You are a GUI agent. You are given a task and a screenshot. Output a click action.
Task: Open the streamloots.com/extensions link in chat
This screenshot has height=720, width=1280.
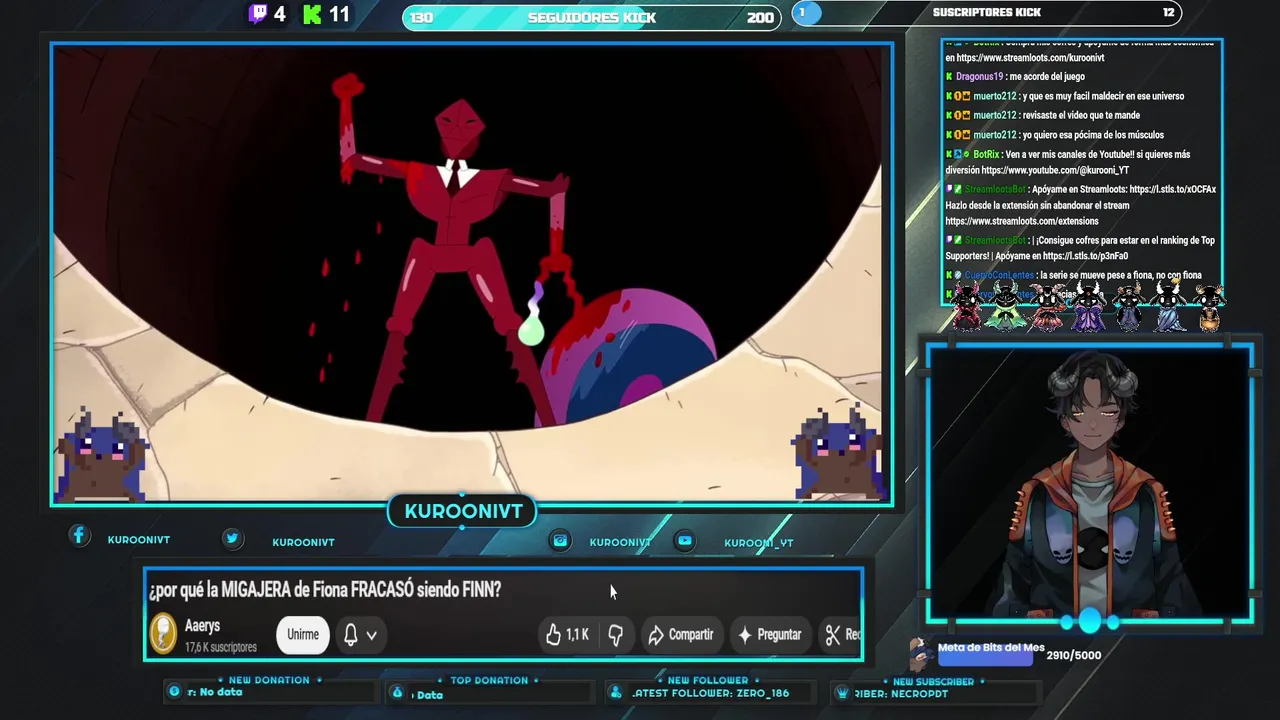click(x=1022, y=221)
